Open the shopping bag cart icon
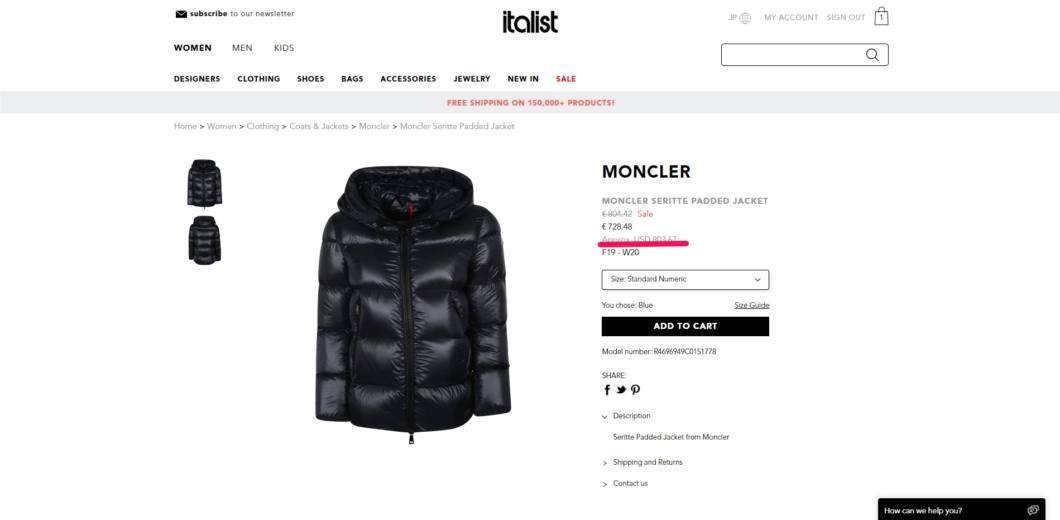 [881, 16]
